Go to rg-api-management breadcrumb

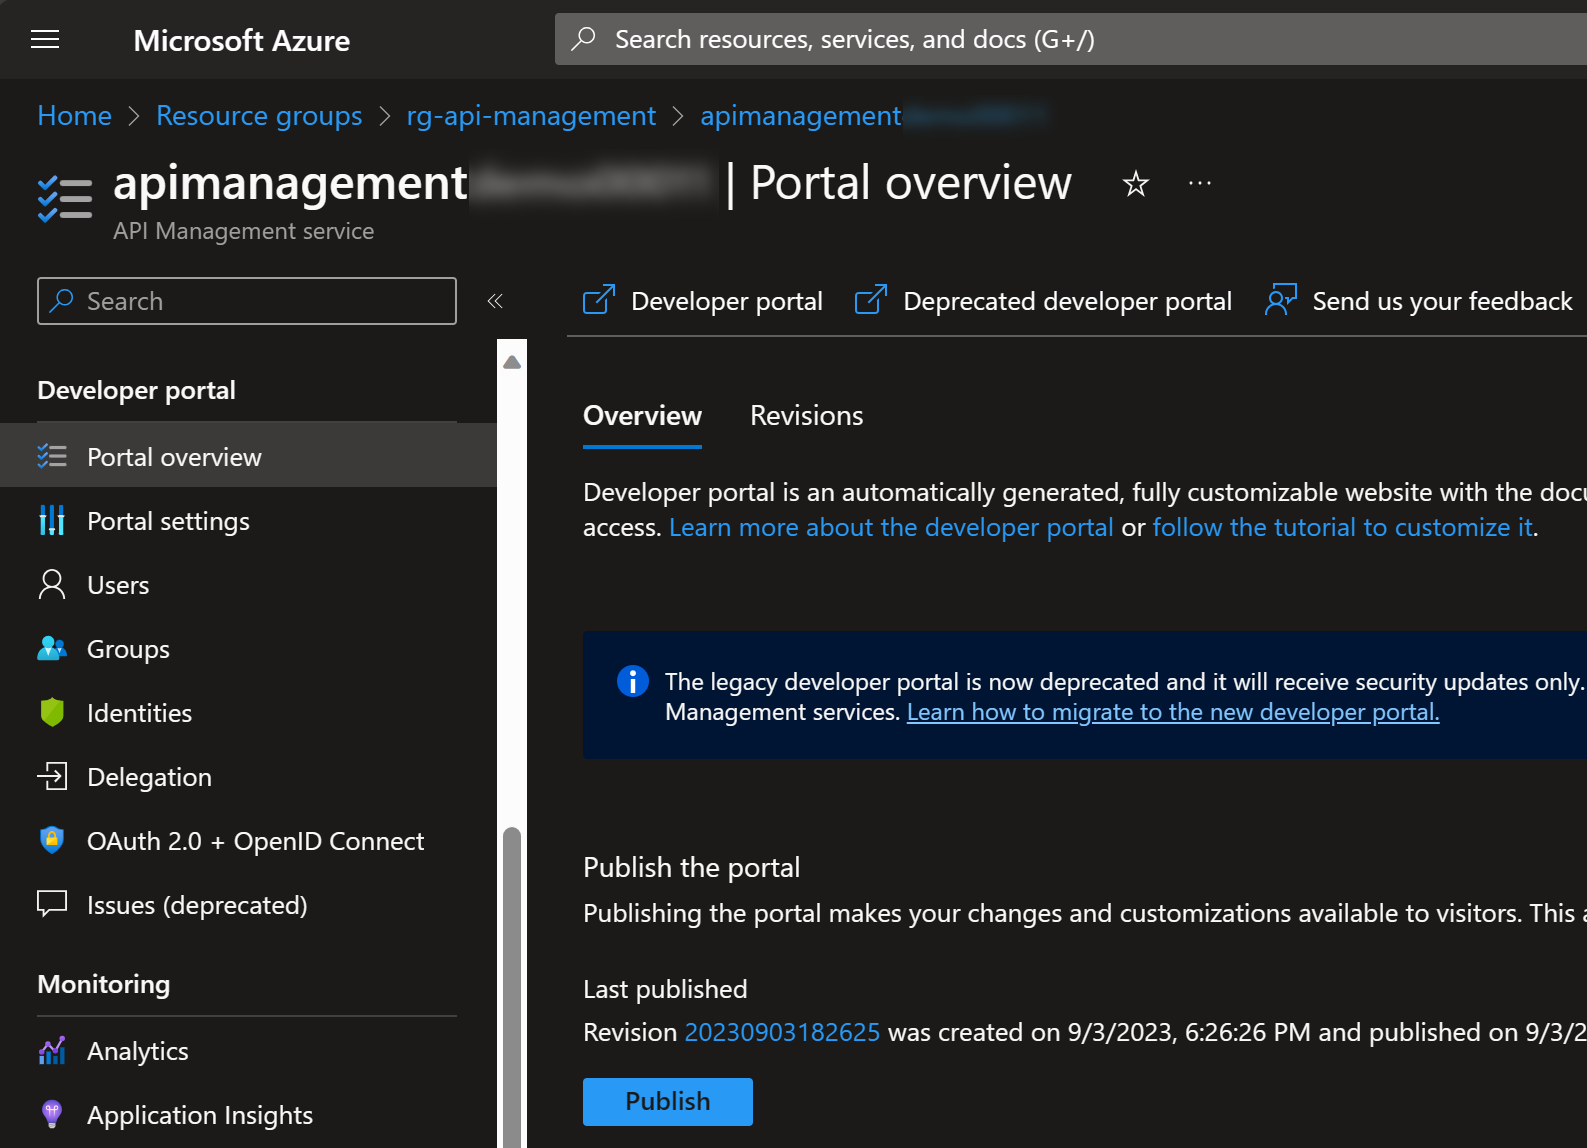pos(531,116)
